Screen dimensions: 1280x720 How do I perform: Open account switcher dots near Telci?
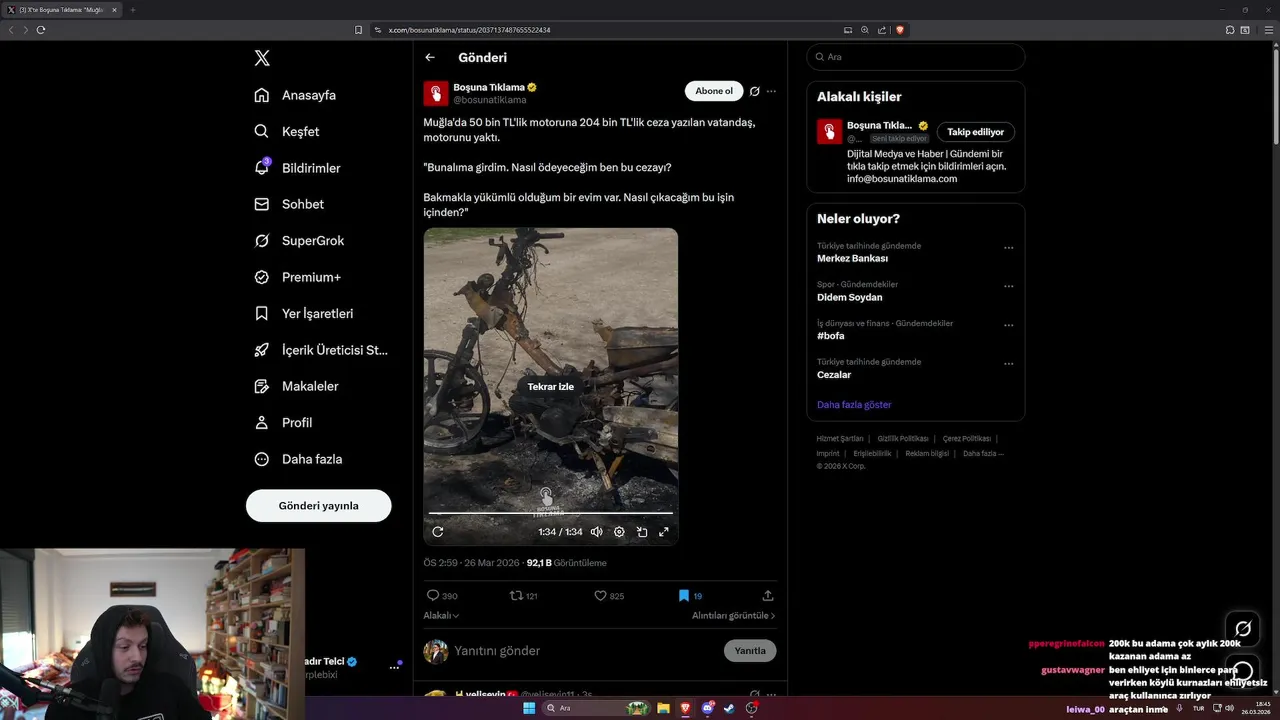point(394,667)
